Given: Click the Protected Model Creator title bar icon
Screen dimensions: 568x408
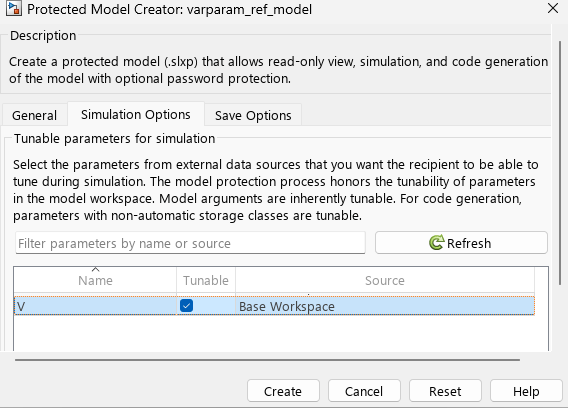Looking at the screenshot, I should (13, 8).
